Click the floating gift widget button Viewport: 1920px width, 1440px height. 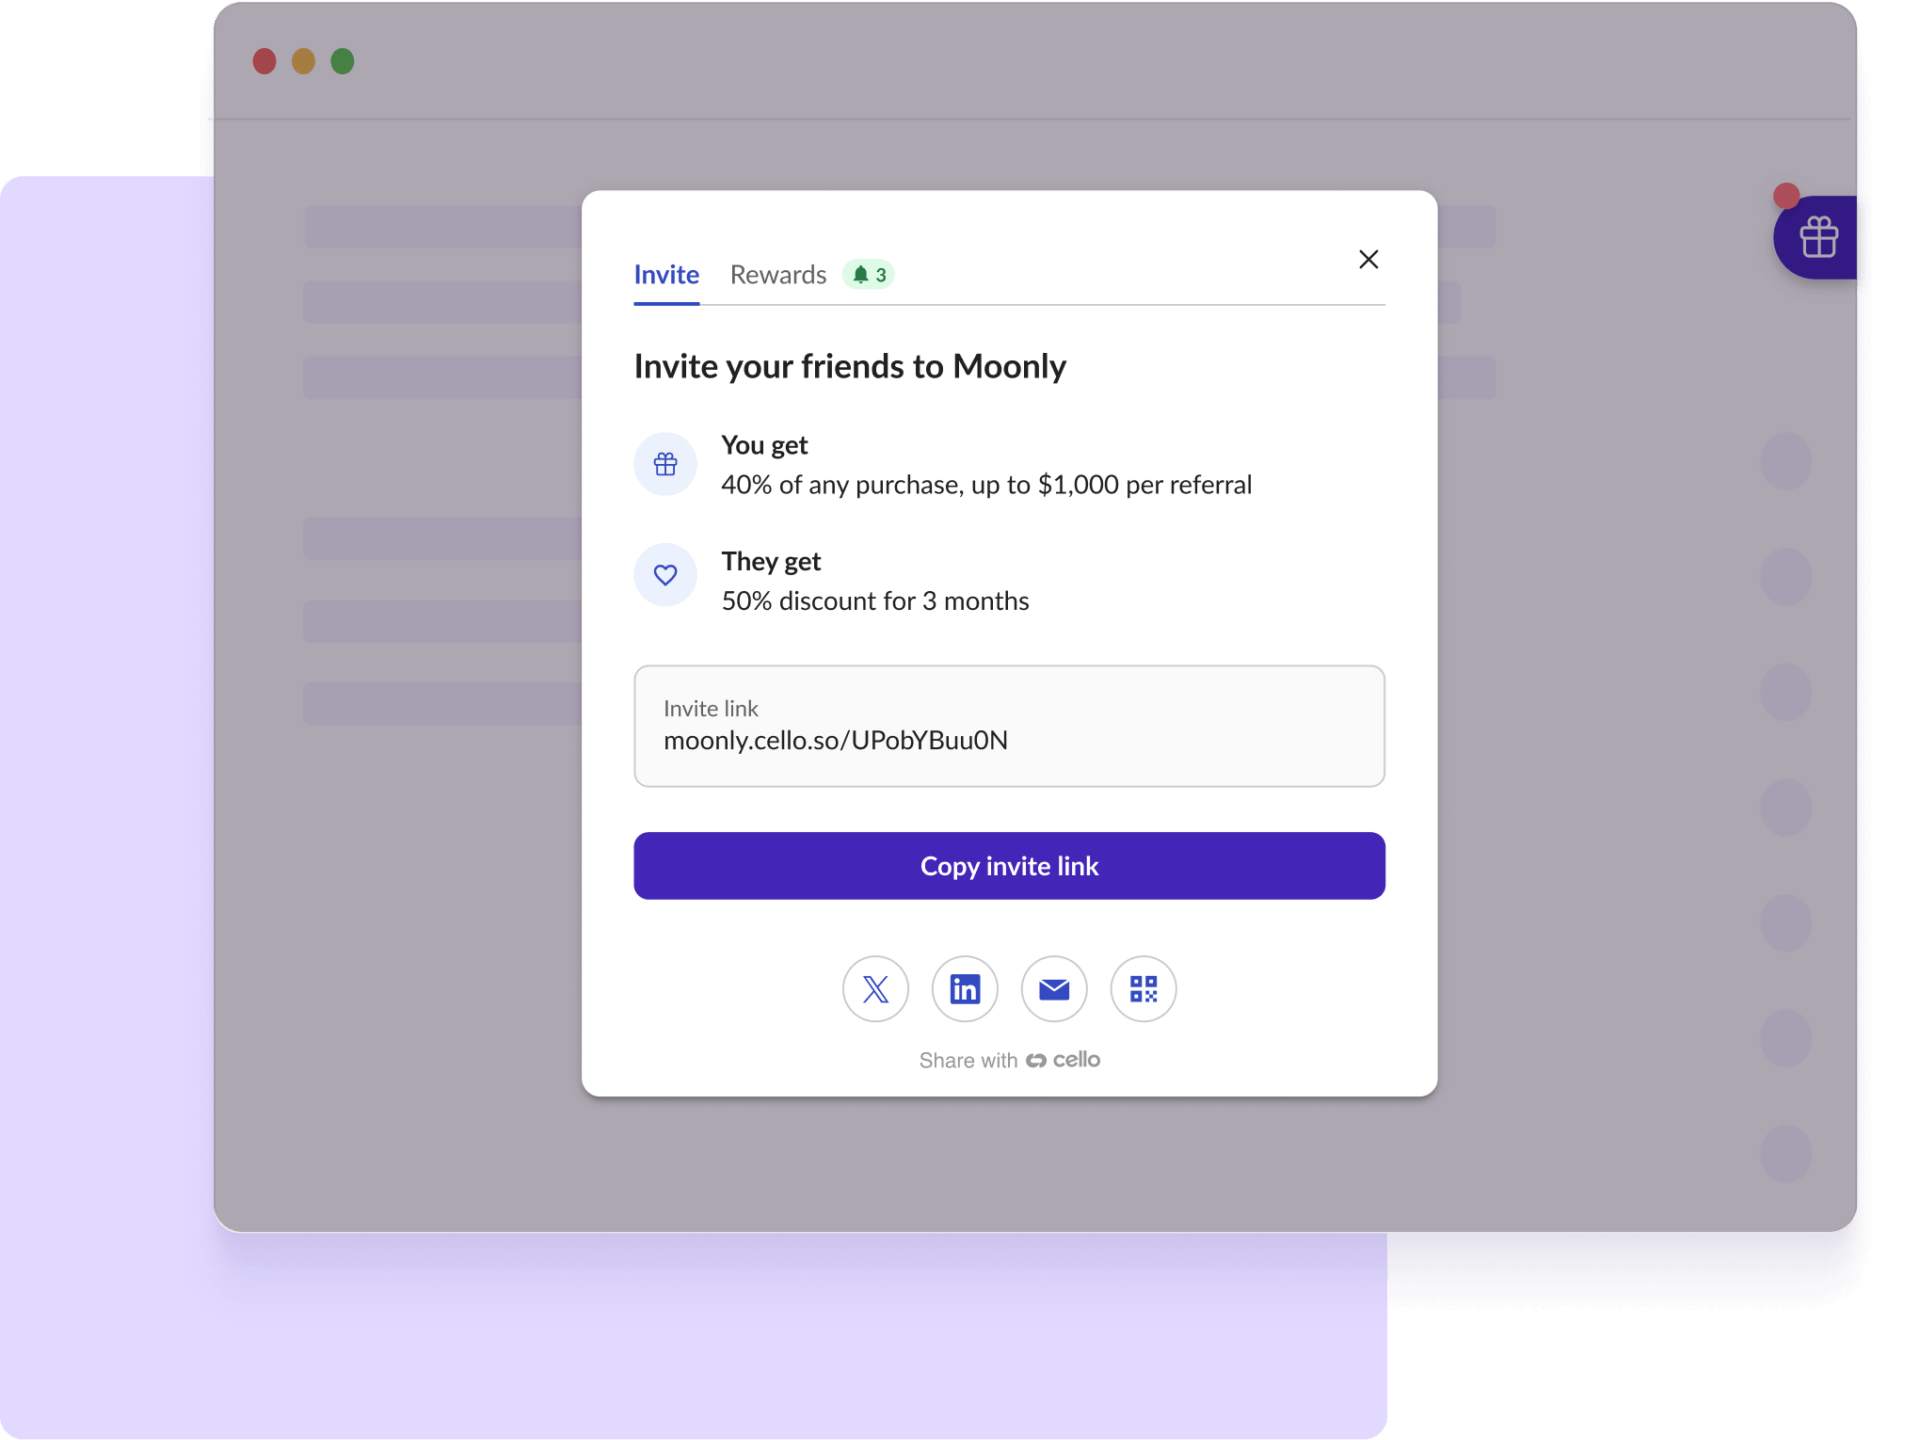coord(1817,238)
